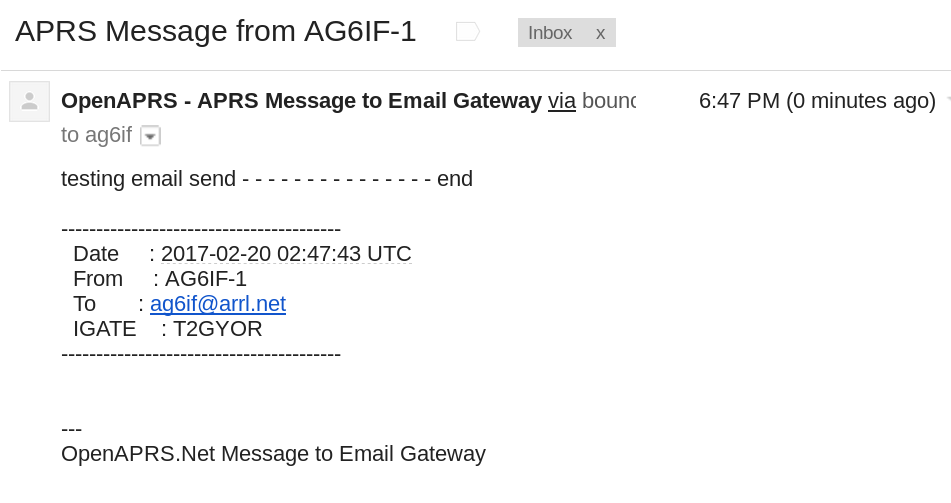Click the sender's avatar icon
Viewport: 951px width, 503px height.
pos(29,101)
